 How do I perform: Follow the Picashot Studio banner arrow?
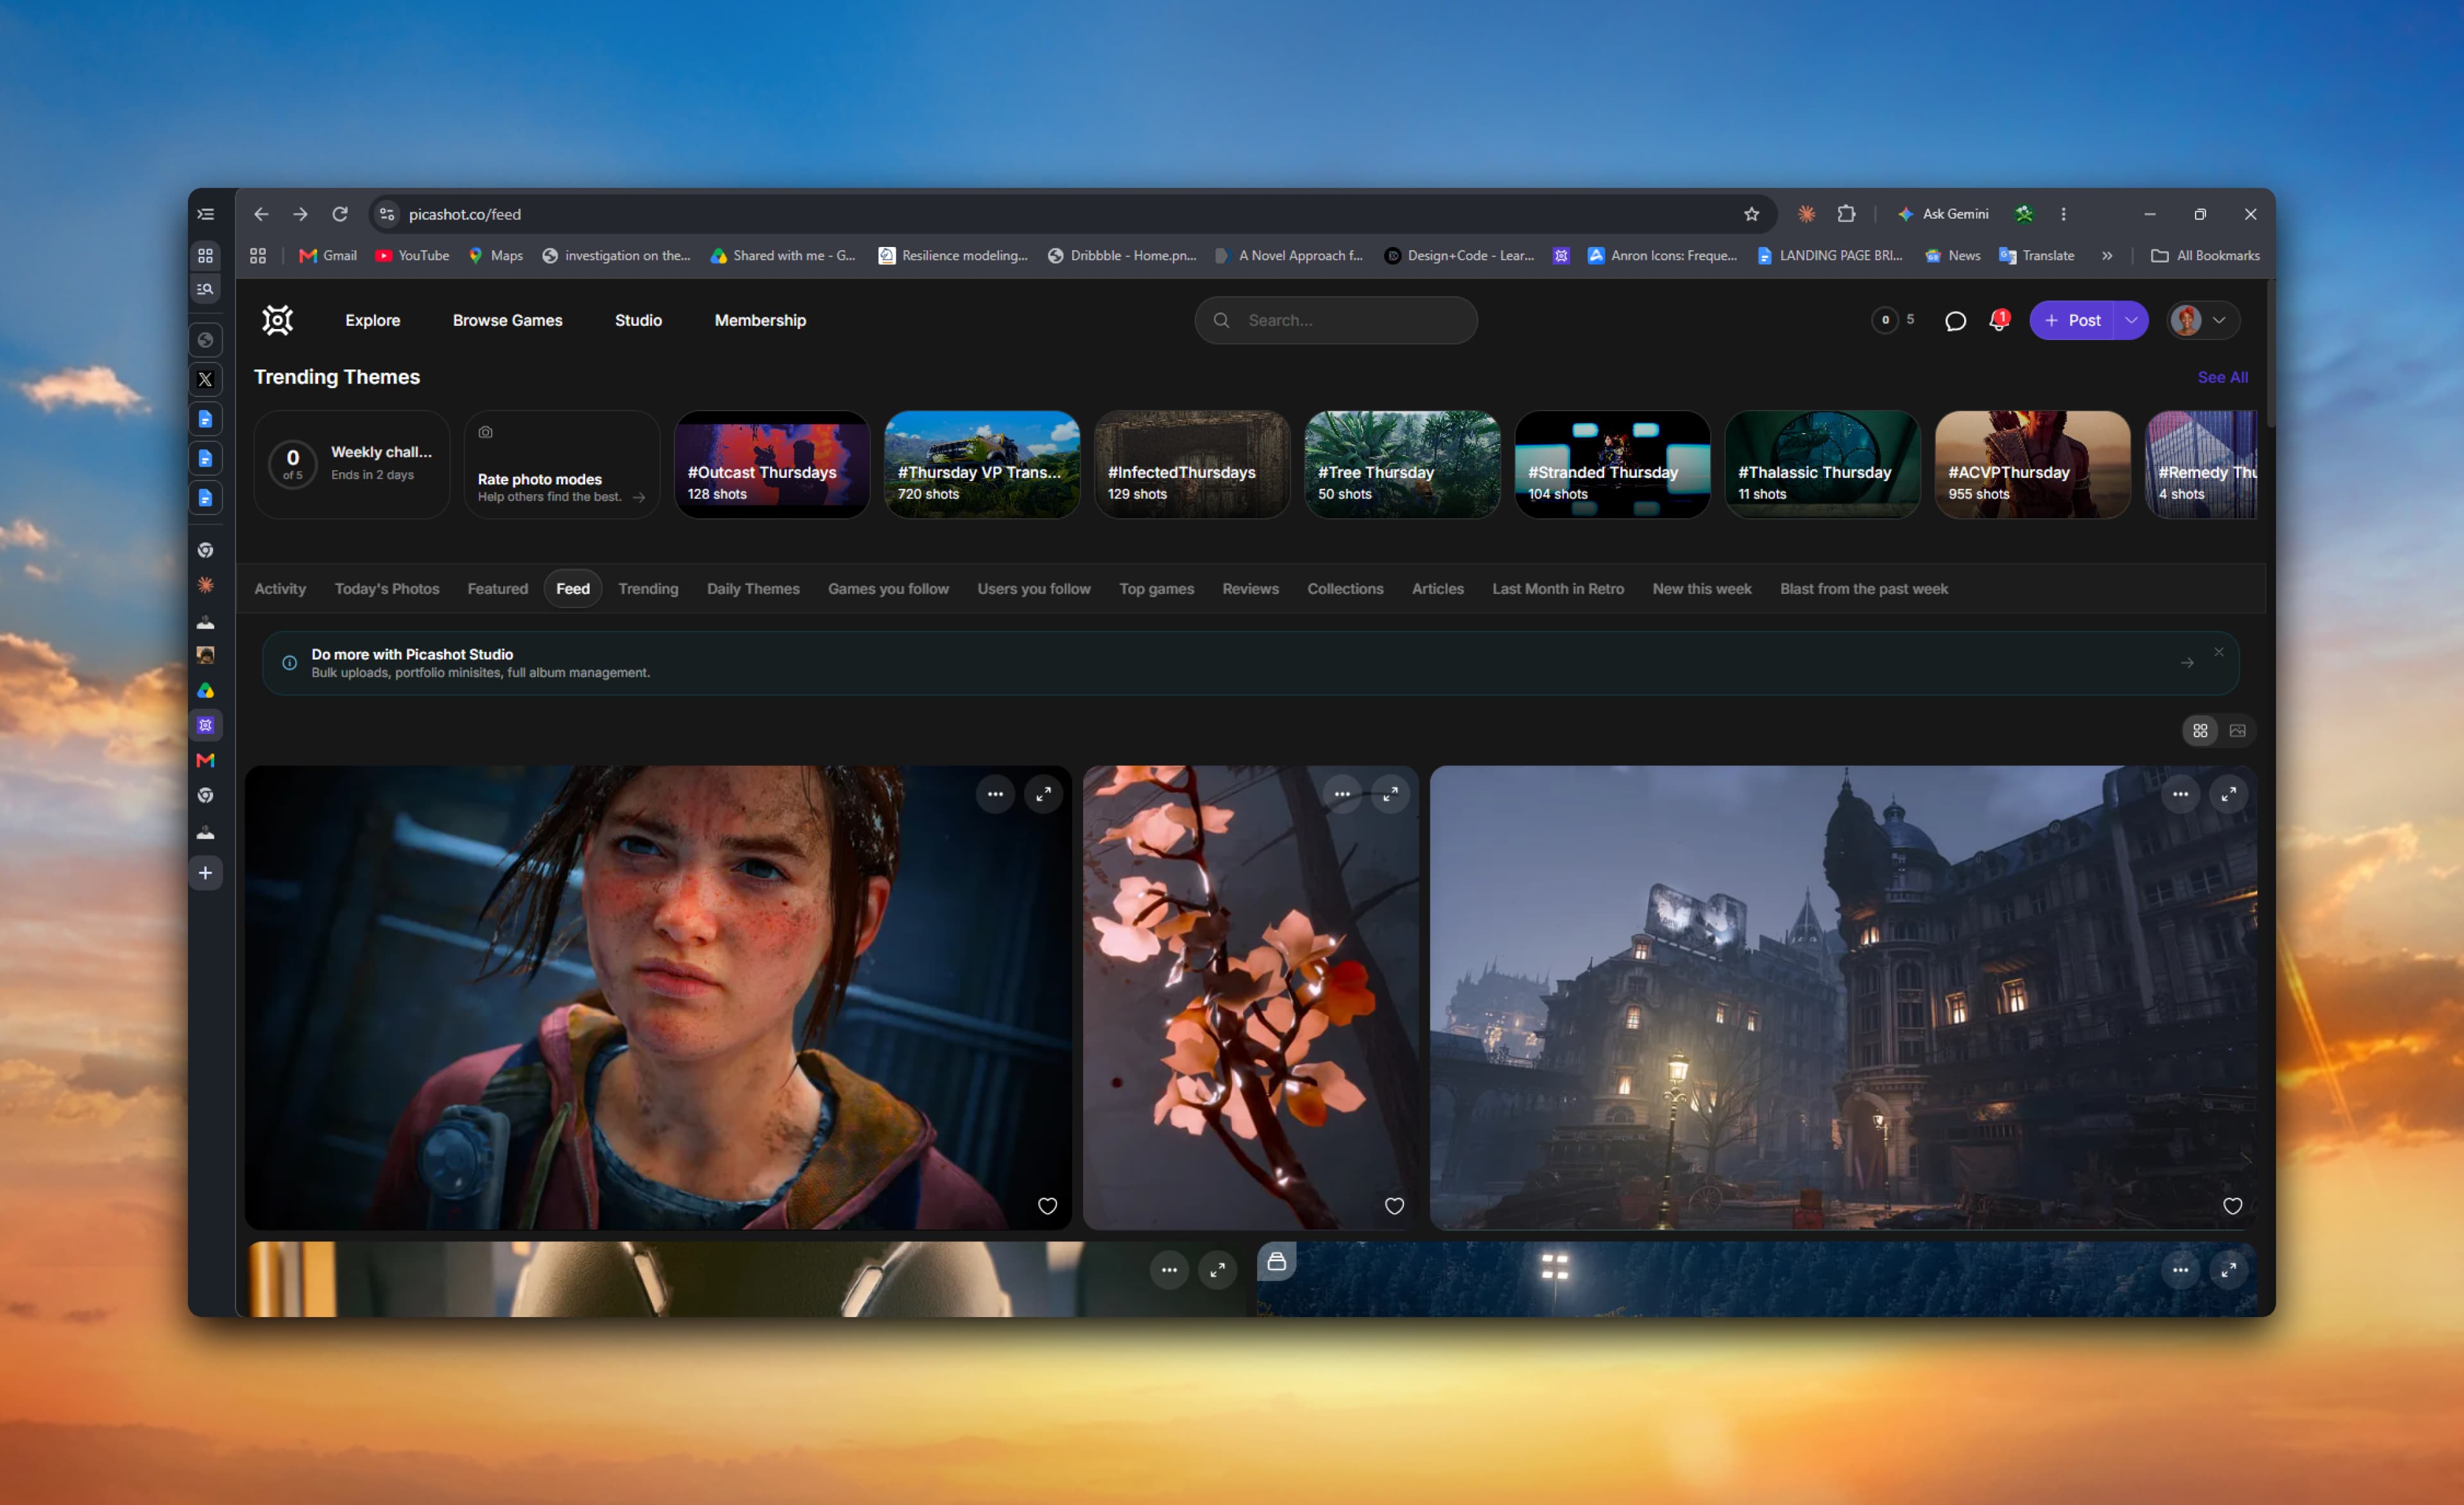(2187, 663)
